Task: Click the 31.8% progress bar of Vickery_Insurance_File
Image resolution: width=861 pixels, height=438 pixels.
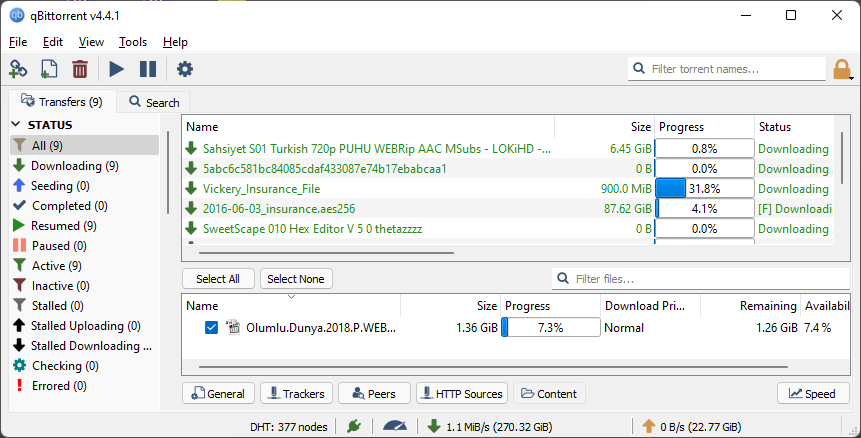Action: [x=705, y=189]
